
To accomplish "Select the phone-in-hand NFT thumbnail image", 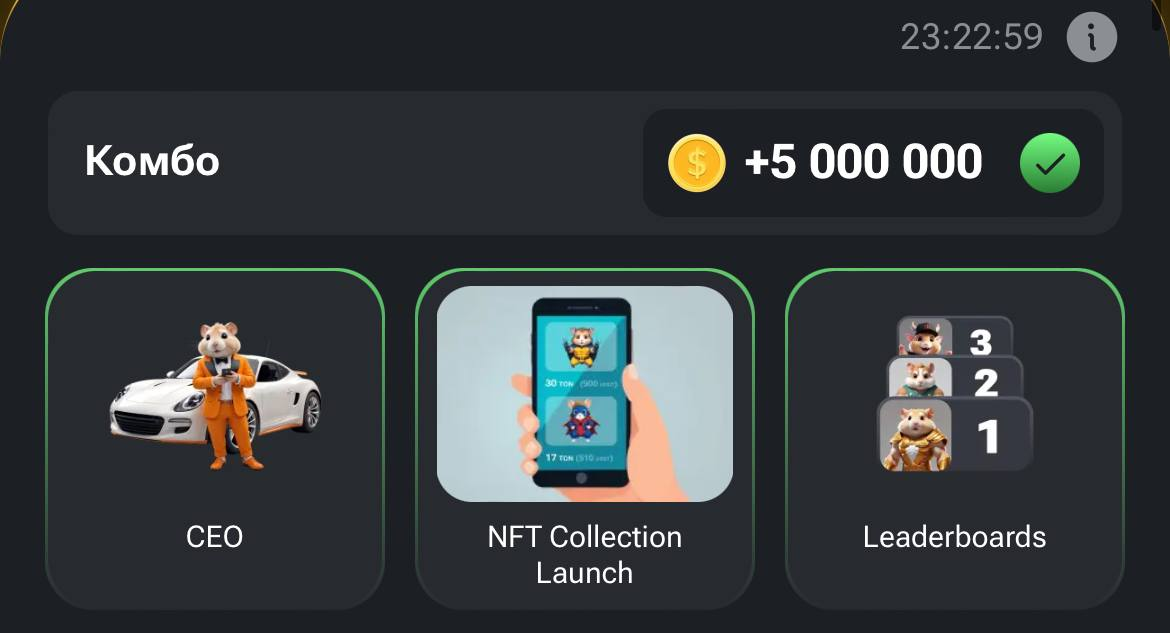I will 584,393.
